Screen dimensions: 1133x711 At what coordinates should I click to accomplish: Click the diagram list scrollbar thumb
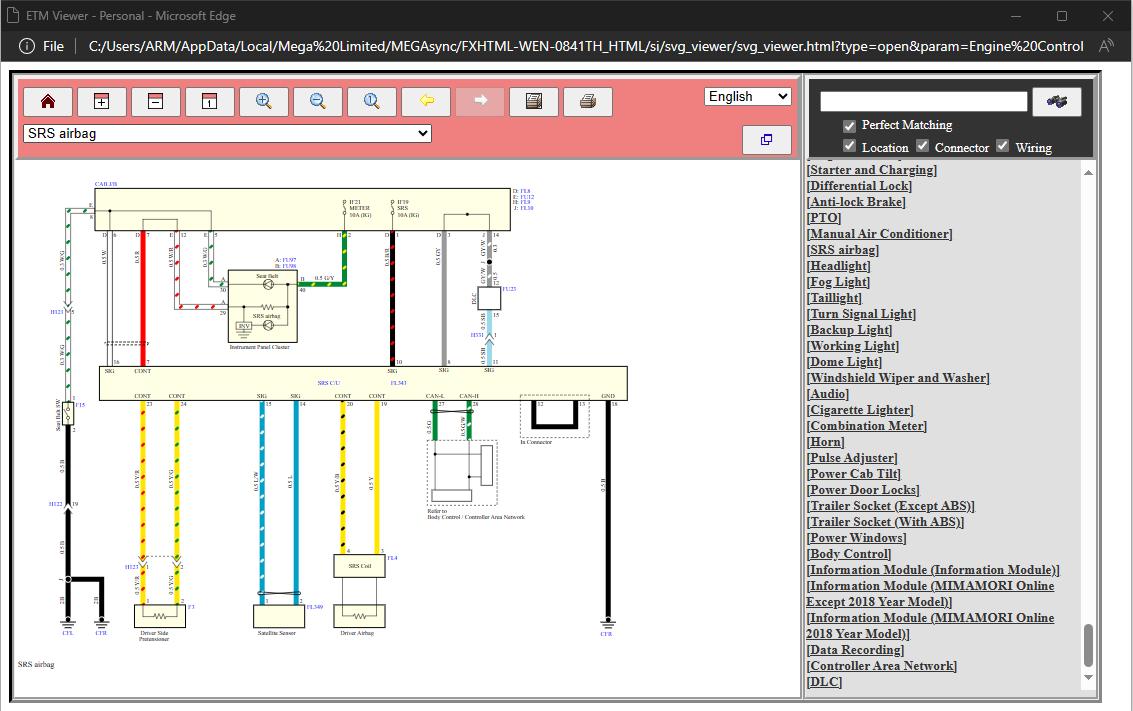tap(1088, 645)
